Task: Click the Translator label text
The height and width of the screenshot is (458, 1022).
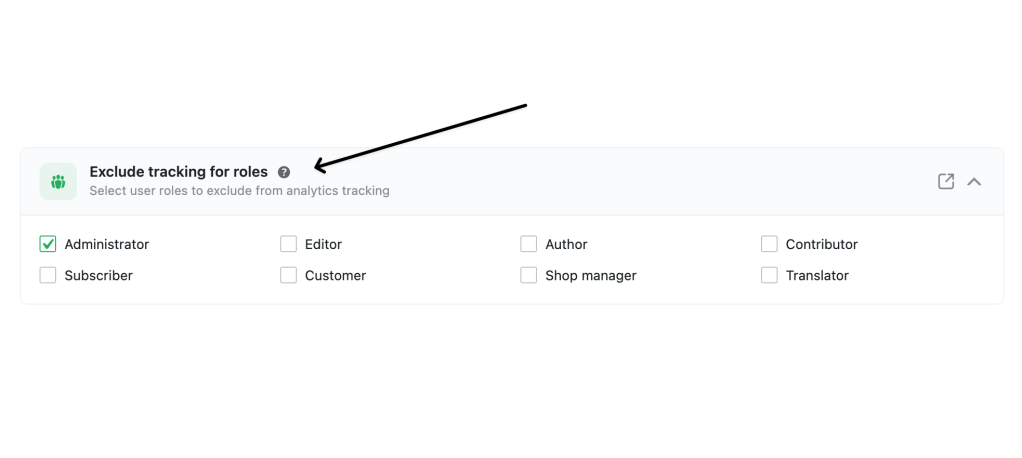Action: click(x=817, y=276)
